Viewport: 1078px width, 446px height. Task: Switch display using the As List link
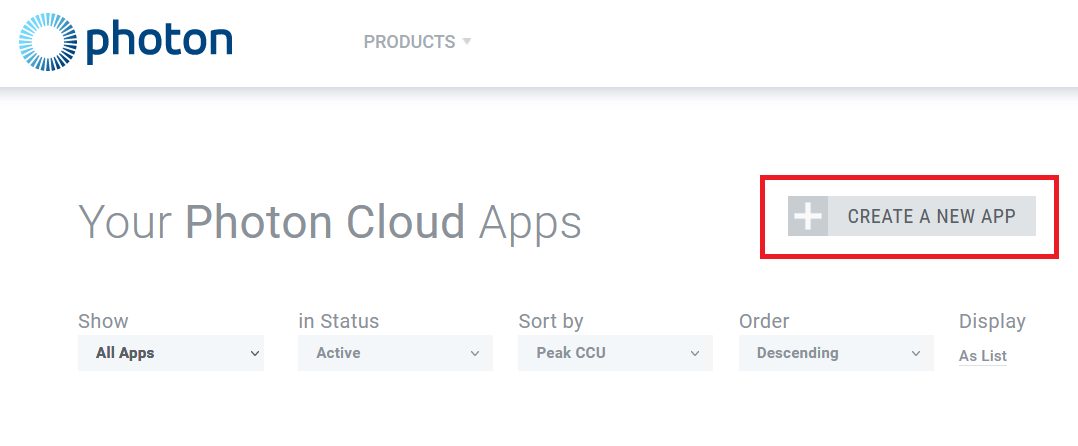[983, 356]
